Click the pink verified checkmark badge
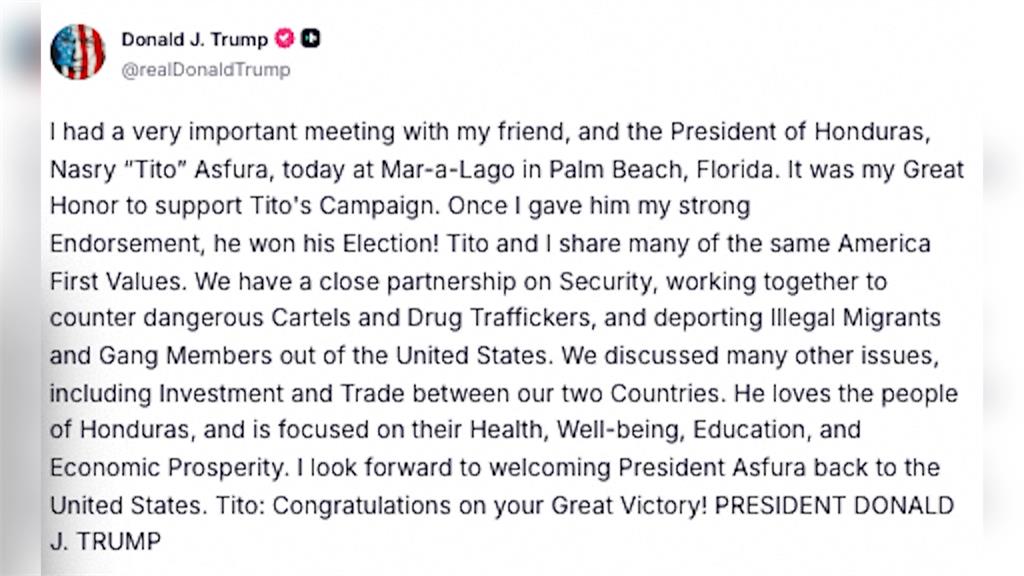 click(285, 39)
